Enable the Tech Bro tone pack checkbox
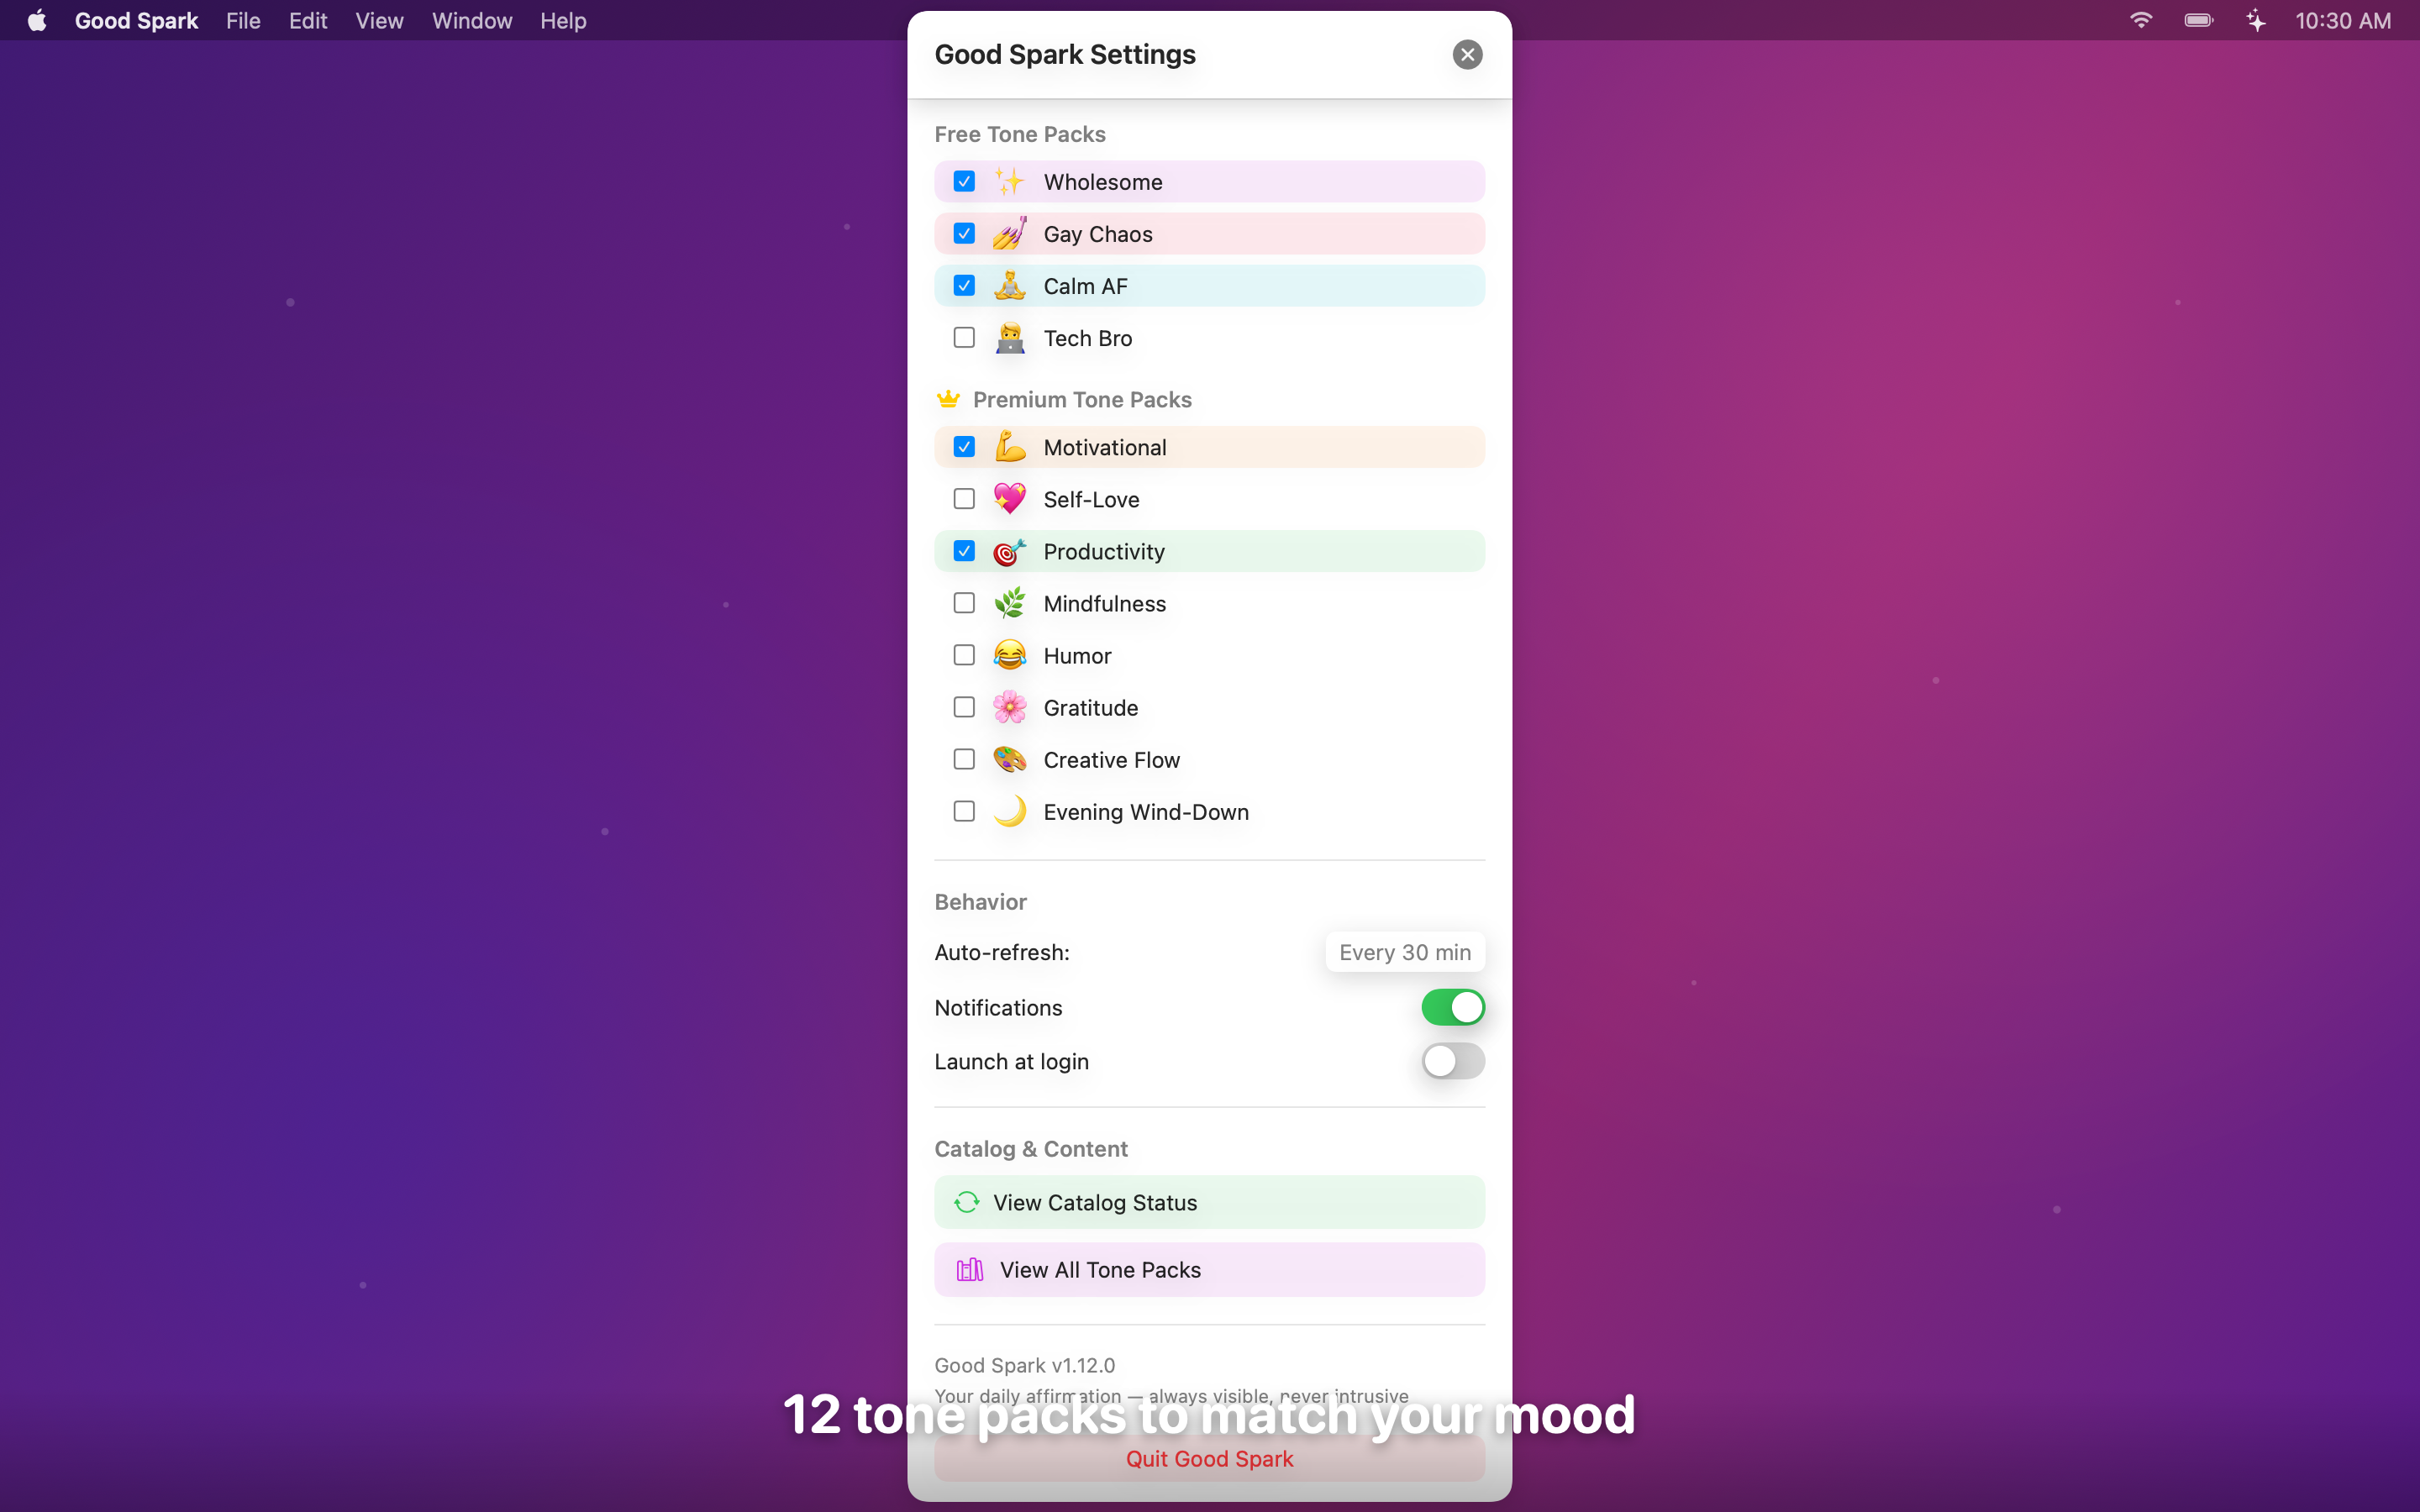 (x=964, y=338)
